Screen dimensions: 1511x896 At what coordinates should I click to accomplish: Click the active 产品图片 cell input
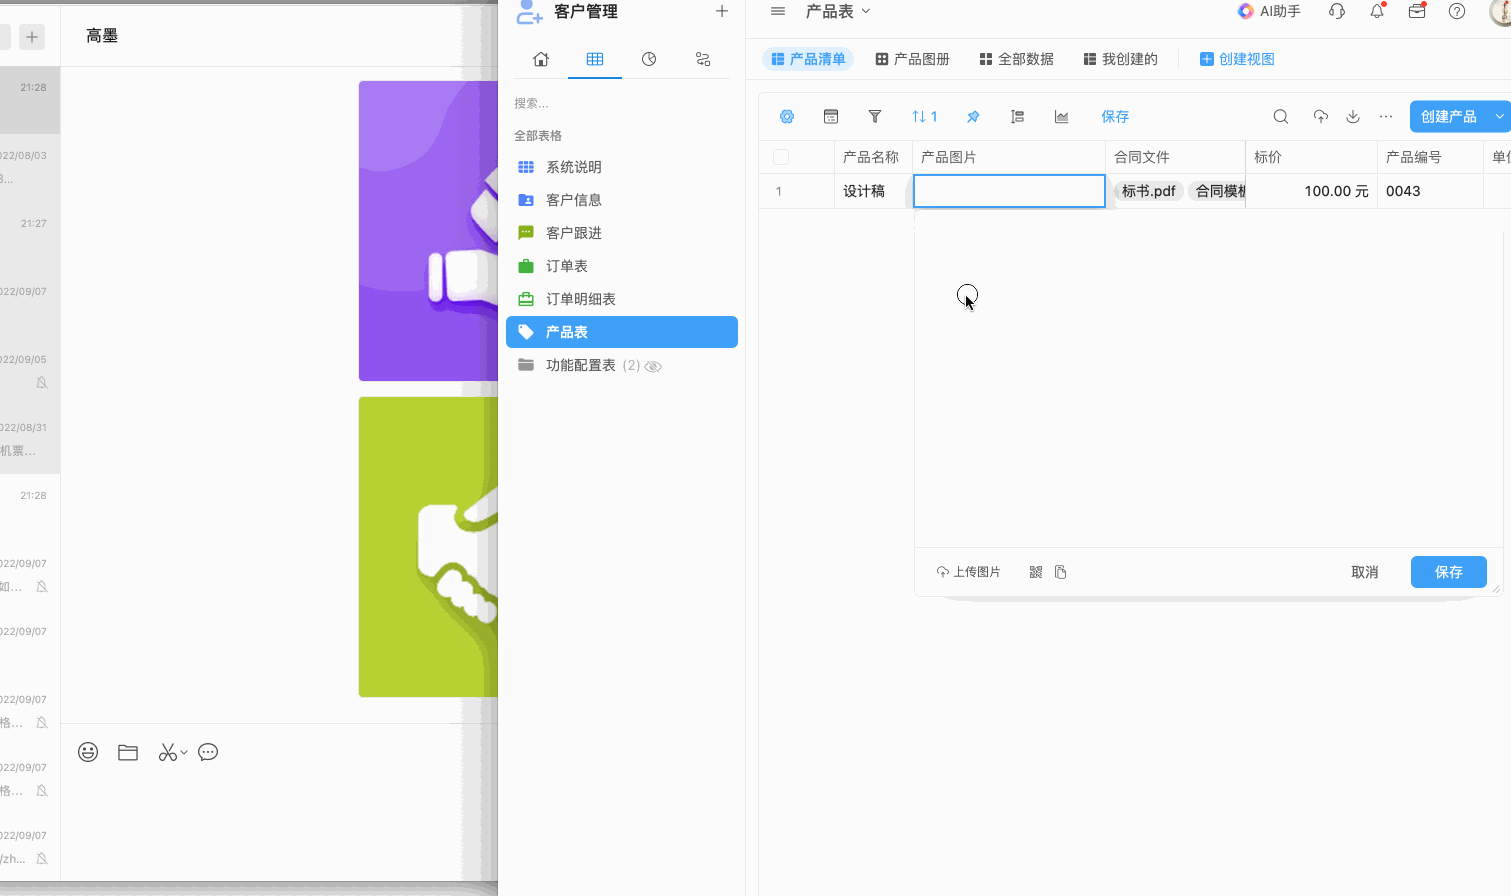(1009, 191)
